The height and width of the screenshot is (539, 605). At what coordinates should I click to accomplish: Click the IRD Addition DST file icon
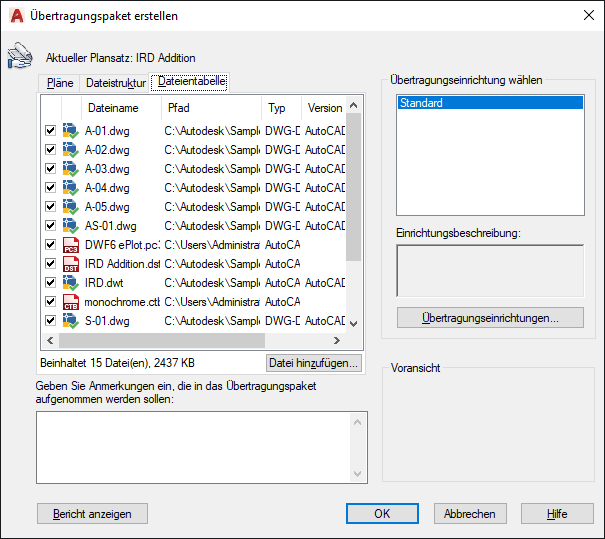tap(71, 264)
